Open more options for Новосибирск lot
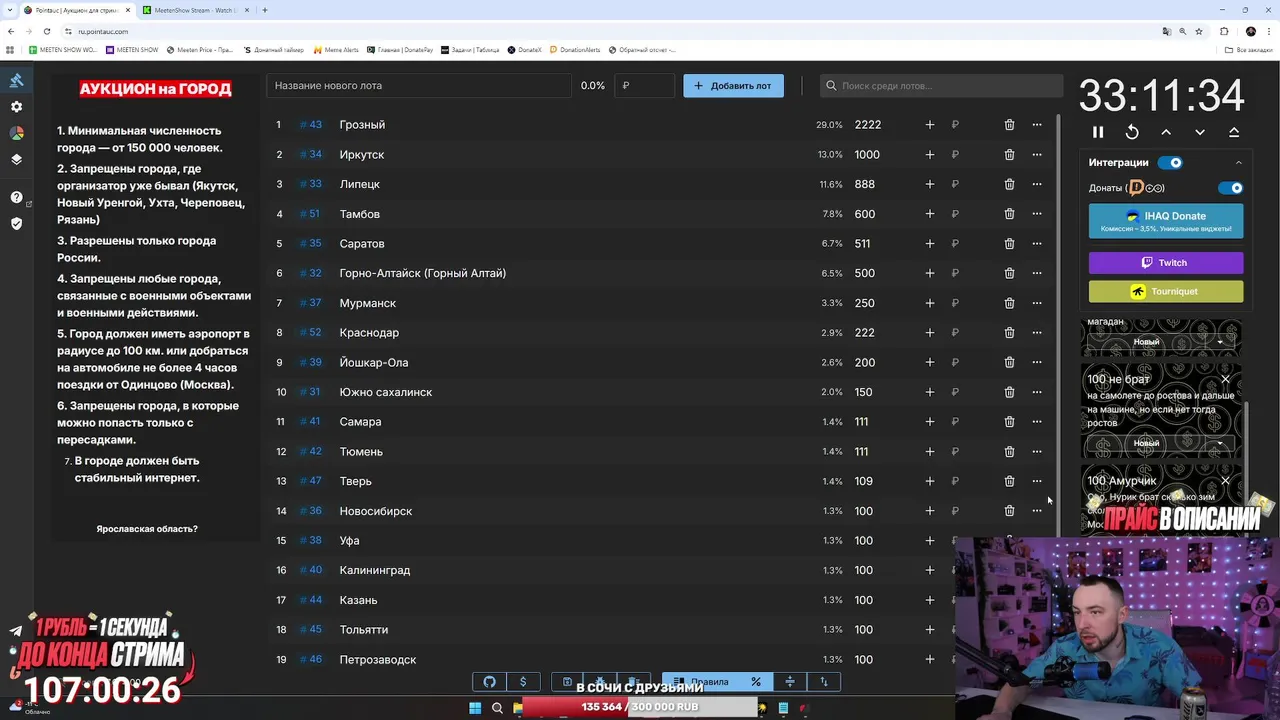This screenshot has height=720, width=1280. [1037, 511]
